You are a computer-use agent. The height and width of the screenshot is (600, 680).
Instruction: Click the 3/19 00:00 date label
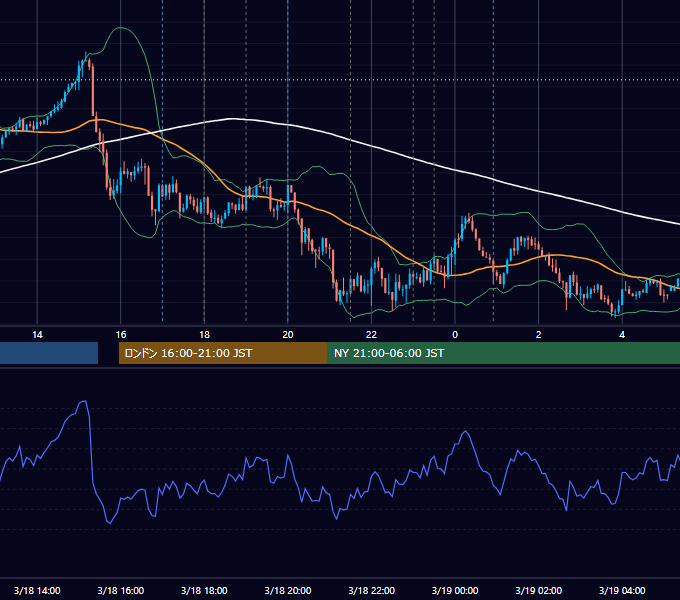[x=455, y=590]
